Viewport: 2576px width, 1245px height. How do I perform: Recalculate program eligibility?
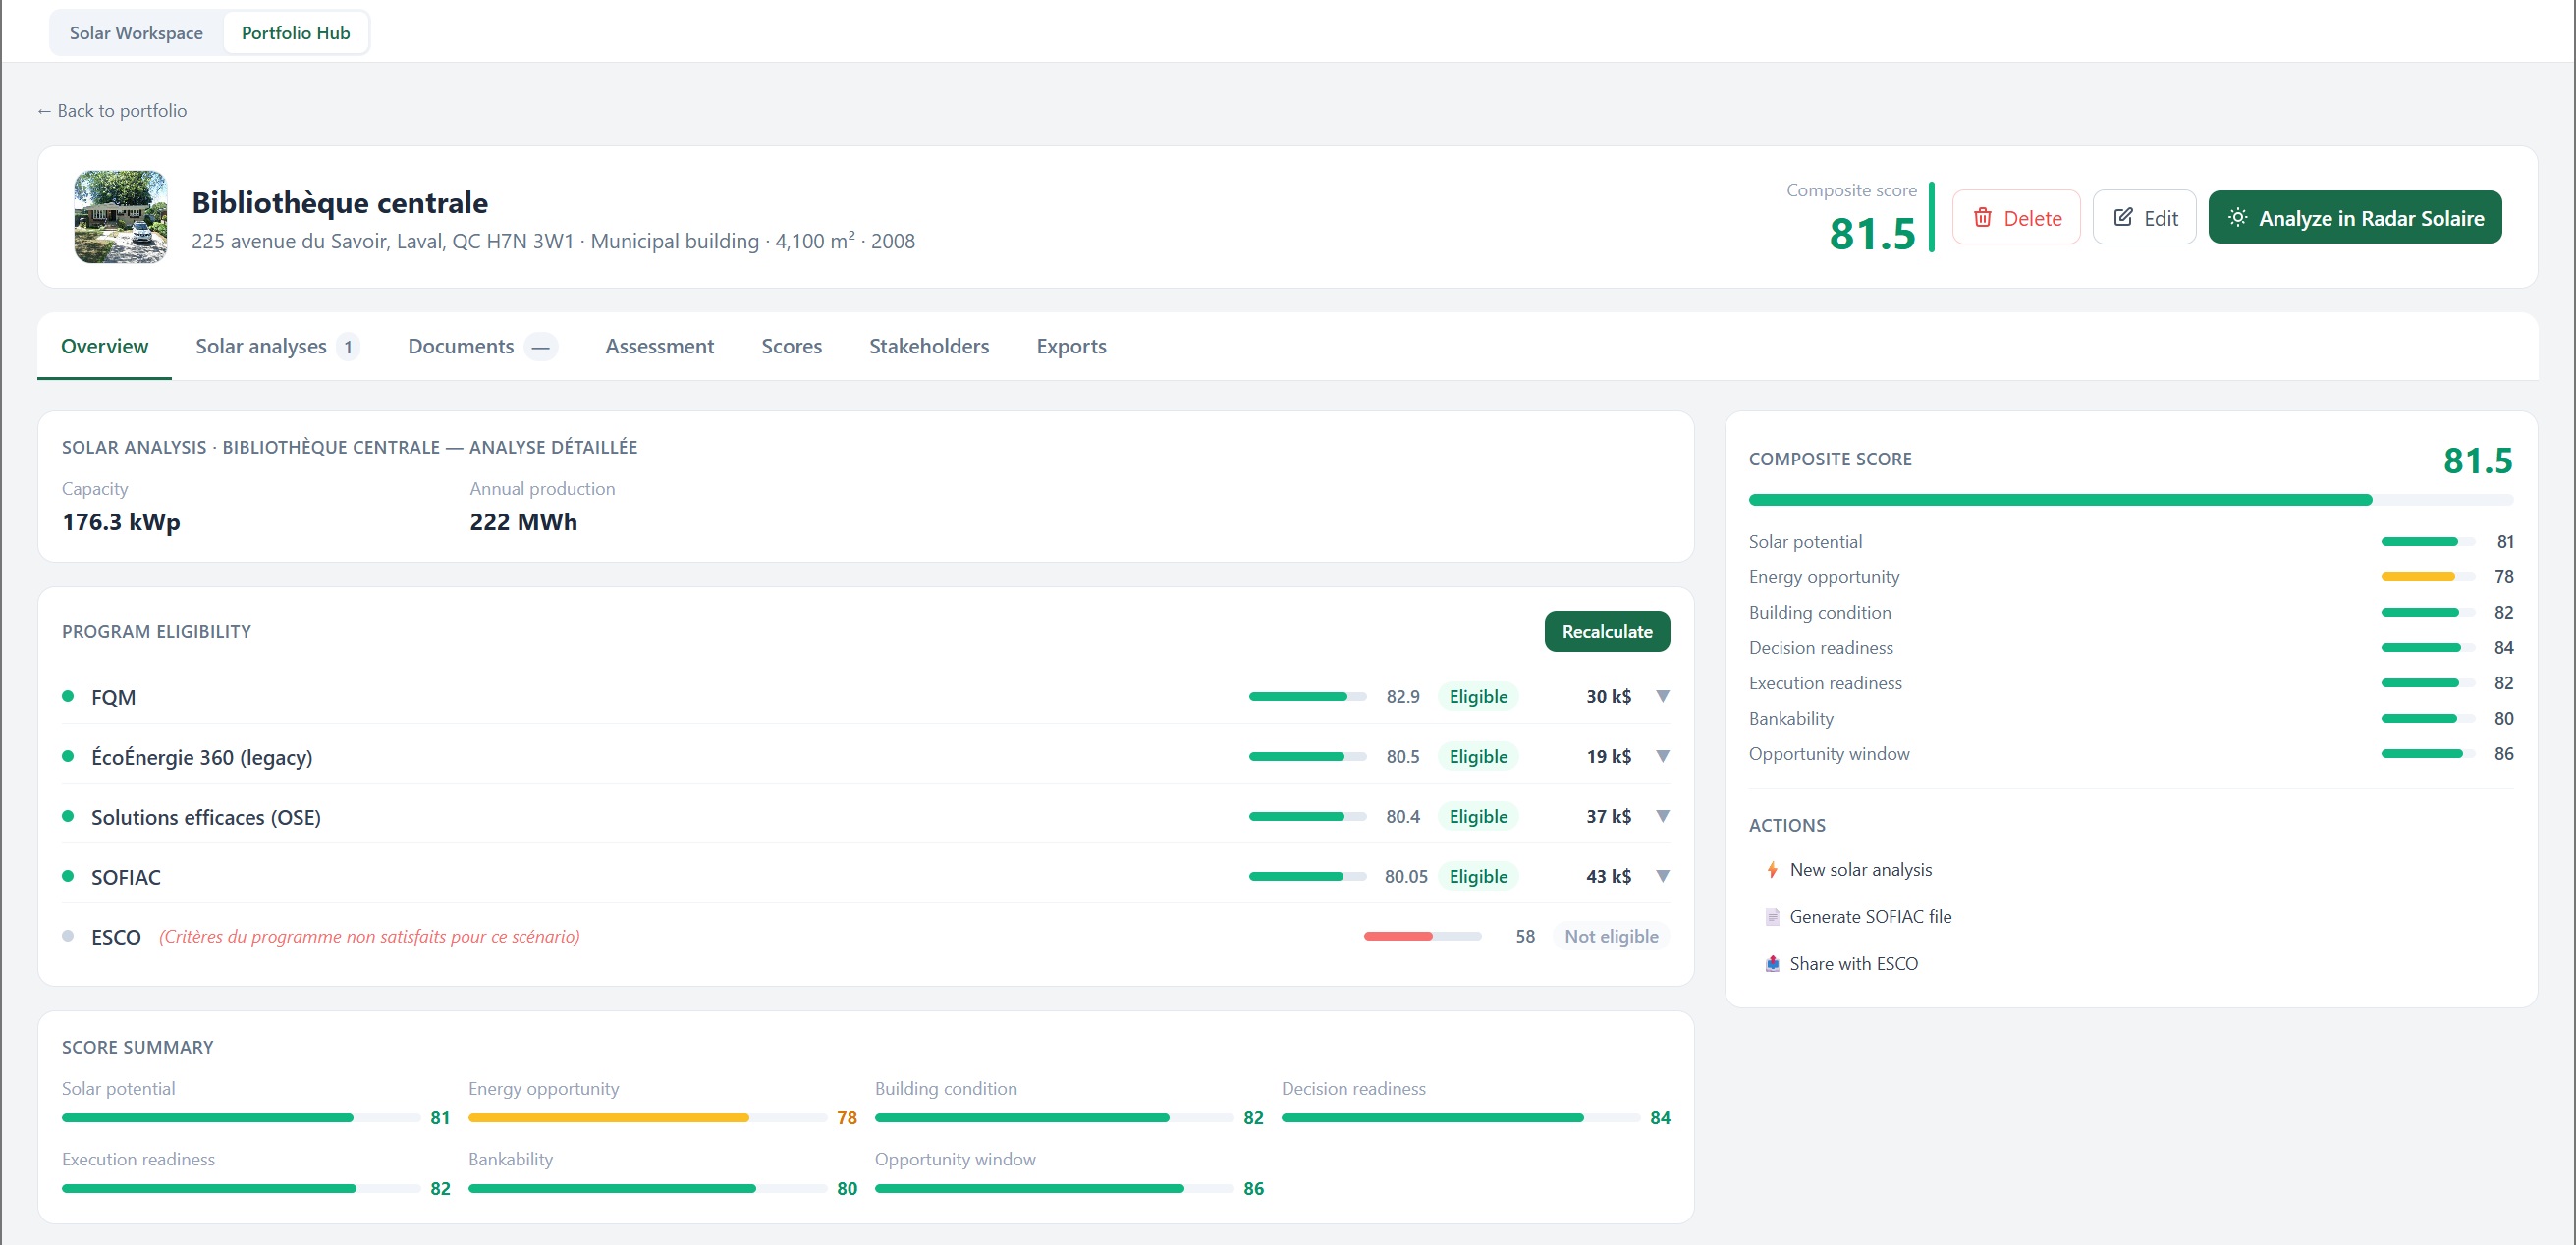pos(1607,631)
